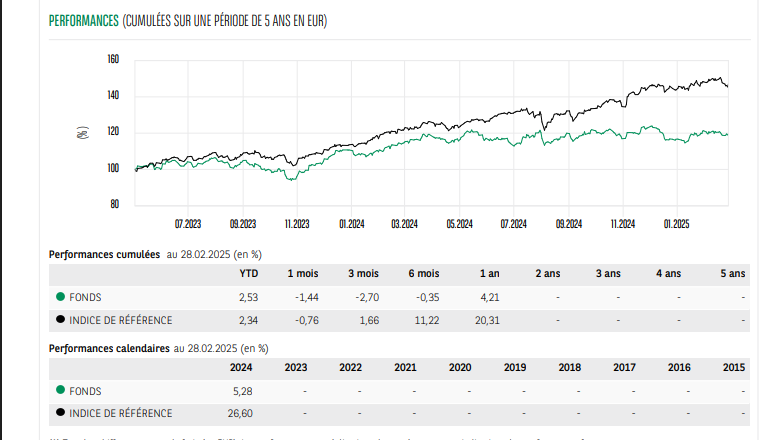This screenshot has height=440, width=764.
Task: Click the green FONDS dot in calendar table
Action: click(x=61, y=391)
